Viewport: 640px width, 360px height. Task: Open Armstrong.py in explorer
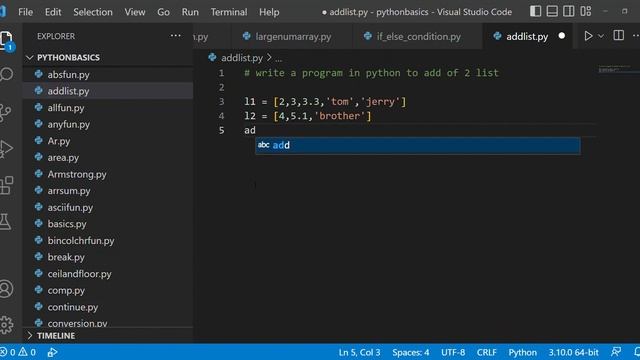pyautogui.click(x=108, y=174)
